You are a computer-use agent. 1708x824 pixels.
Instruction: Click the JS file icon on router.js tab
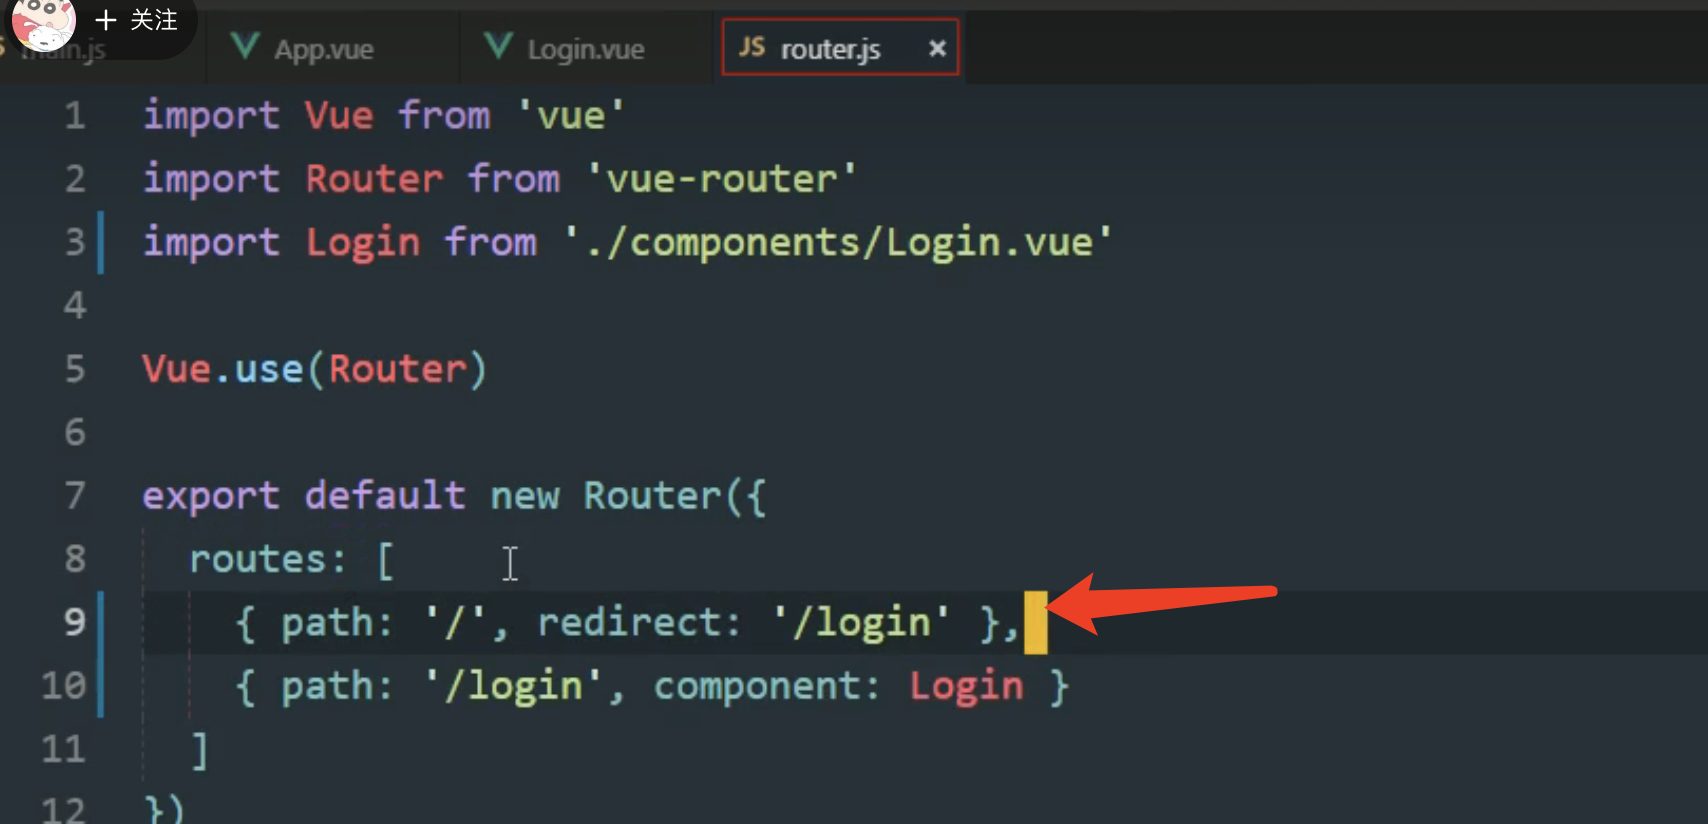pos(752,46)
